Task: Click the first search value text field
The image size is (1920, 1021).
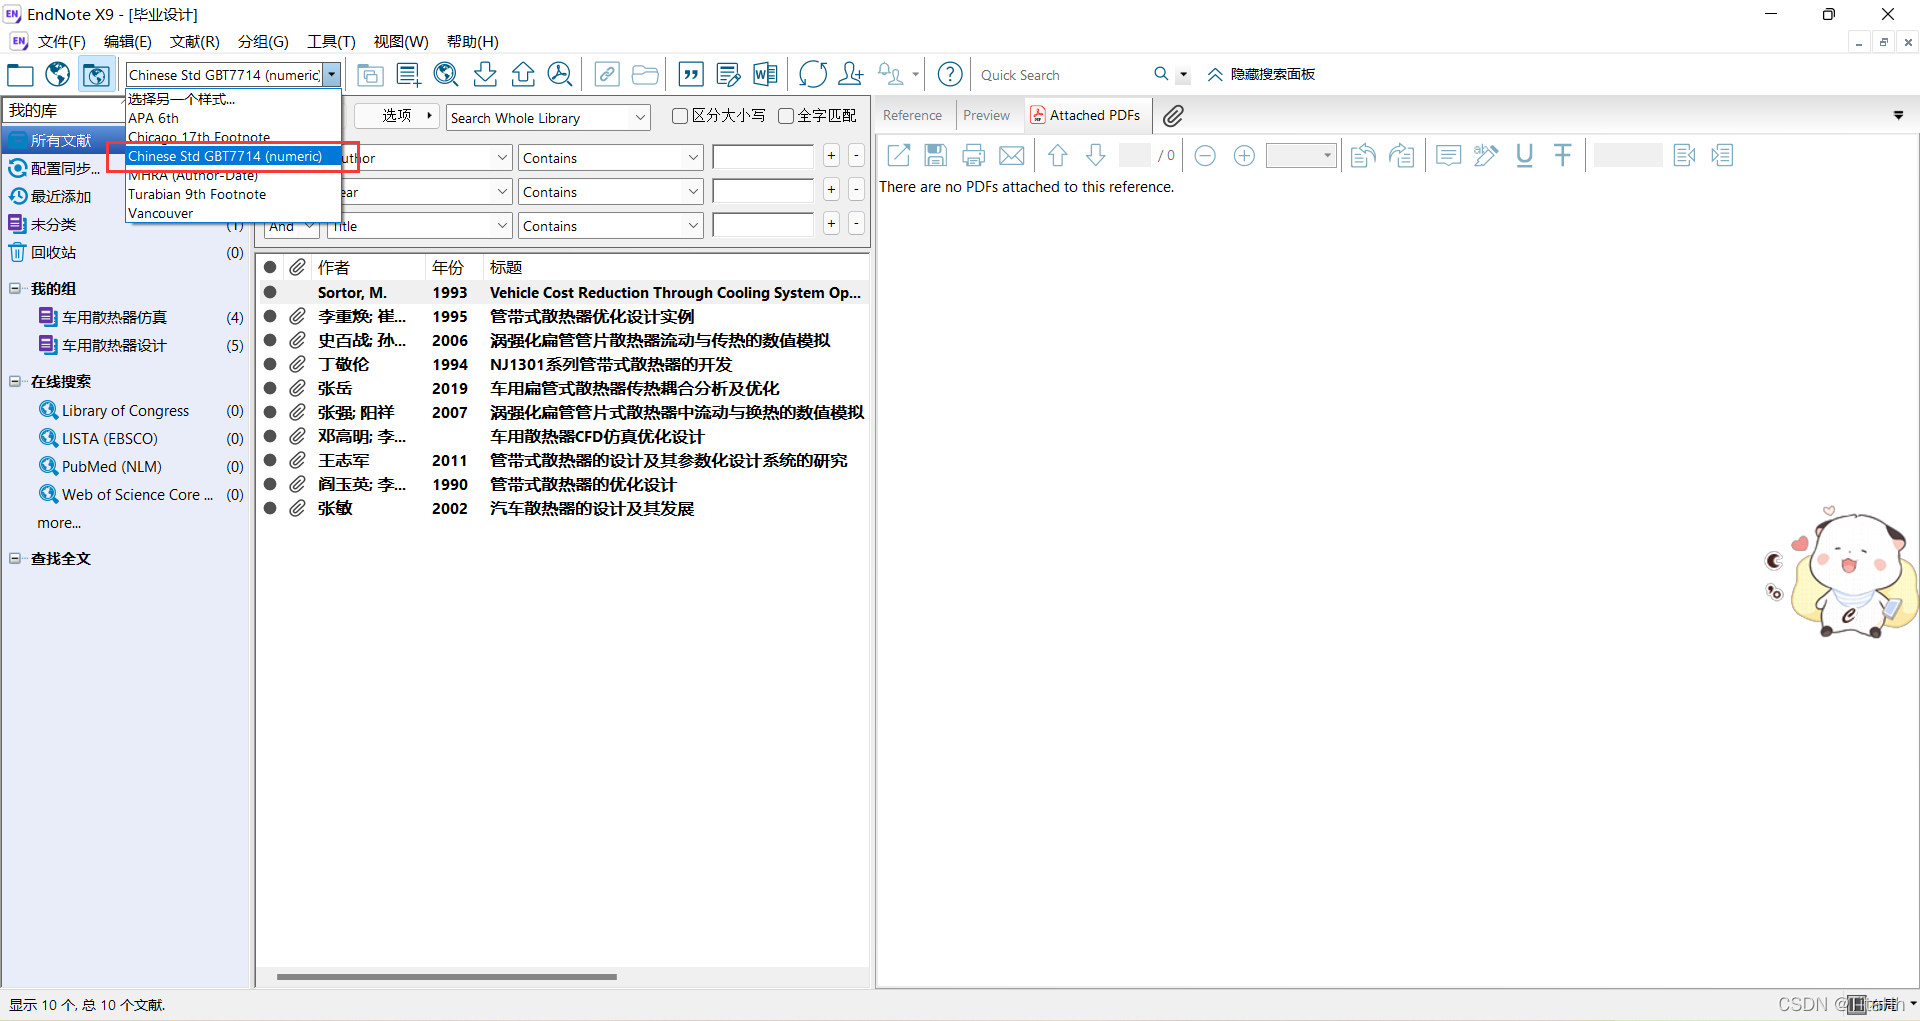Action: 763,157
